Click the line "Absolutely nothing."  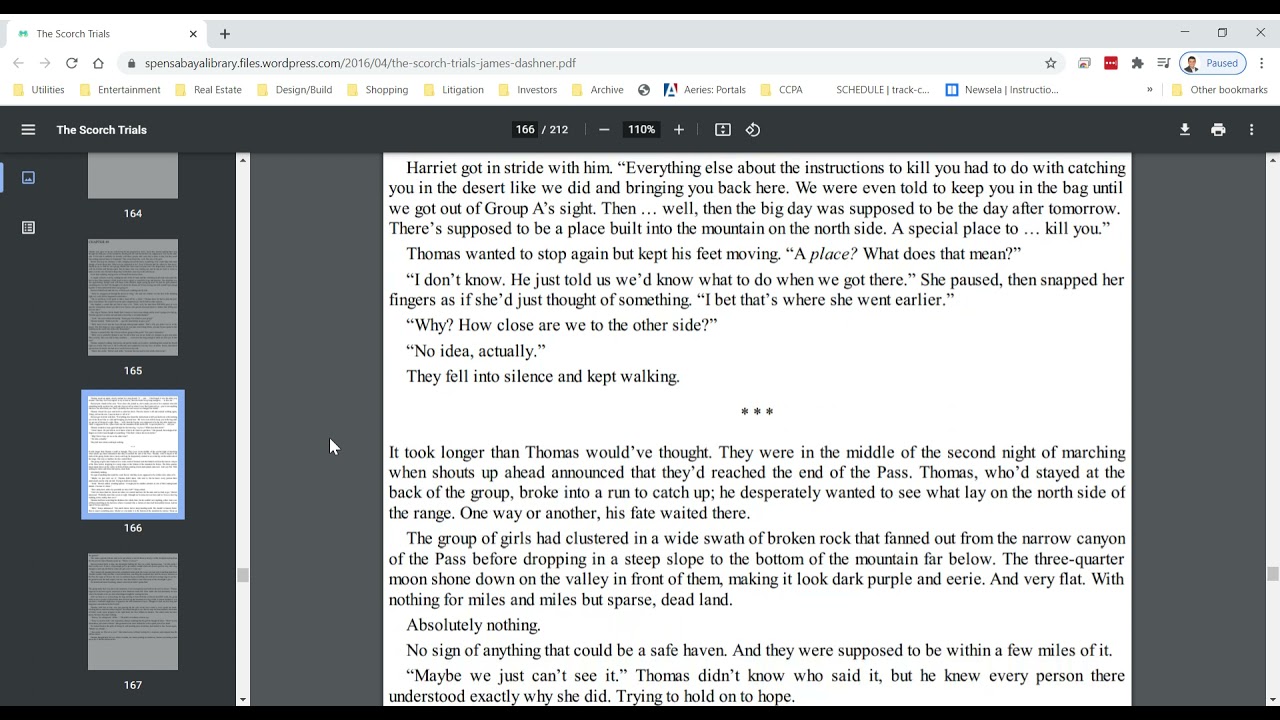point(473,625)
